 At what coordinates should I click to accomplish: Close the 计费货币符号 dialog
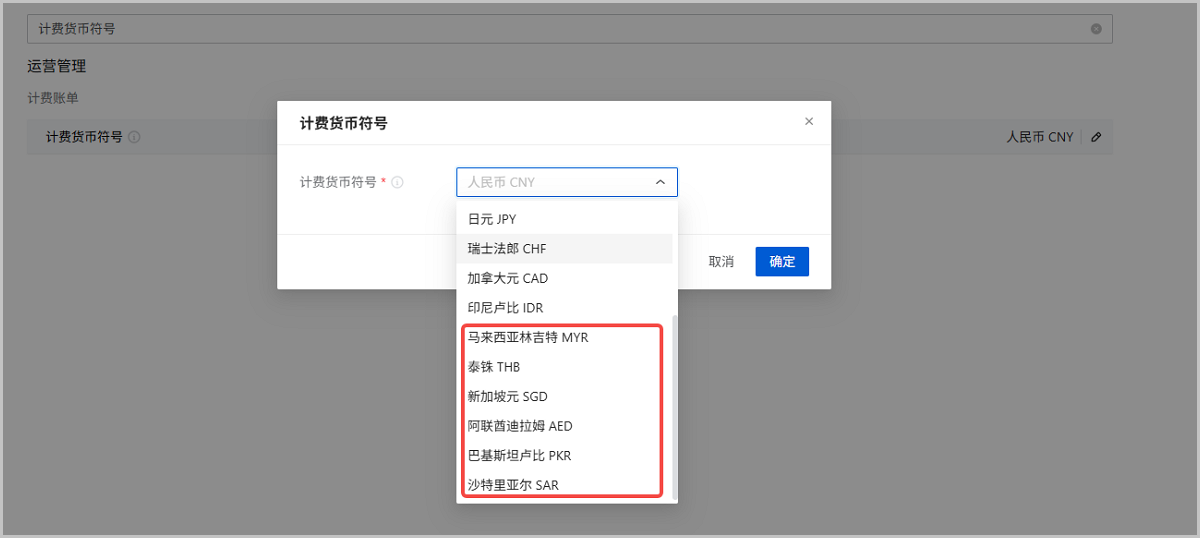(x=809, y=122)
